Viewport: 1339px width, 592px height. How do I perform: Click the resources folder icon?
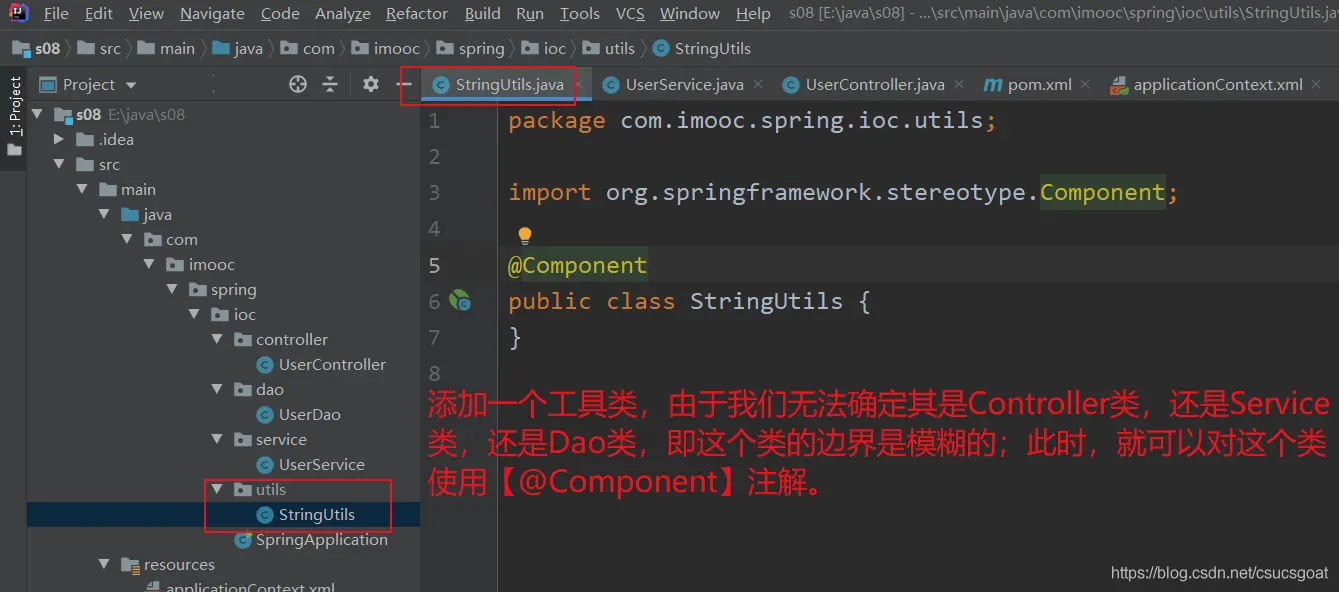coord(130,565)
